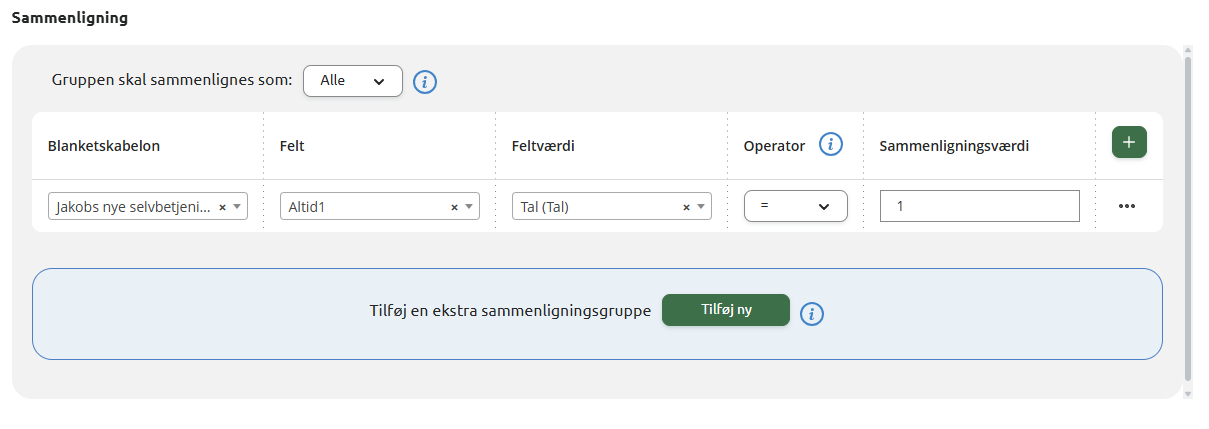
Task: Expand the Feltværdi dropdown arrow
Action: 701,207
